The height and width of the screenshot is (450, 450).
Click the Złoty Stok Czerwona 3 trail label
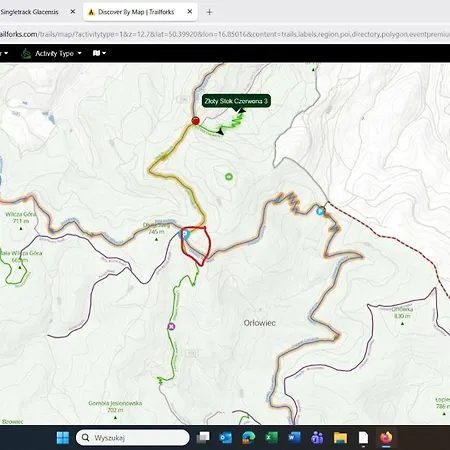pos(236,101)
